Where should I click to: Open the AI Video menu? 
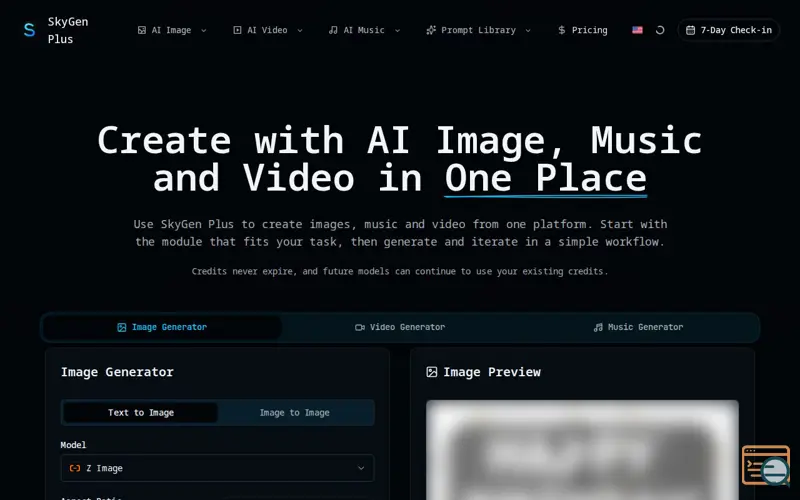268,30
